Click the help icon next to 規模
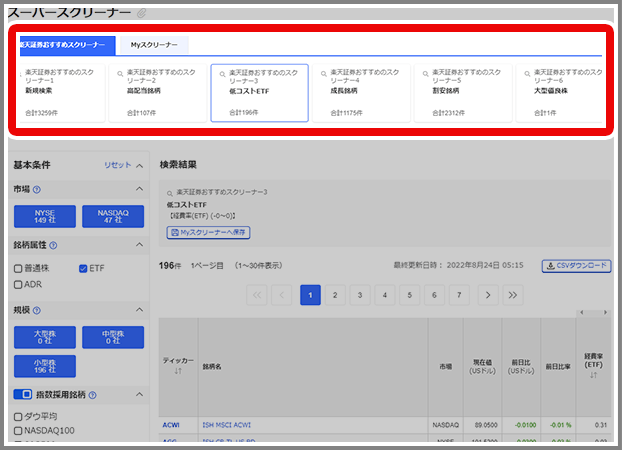The height and width of the screenshot is (450, 622). coord(37,311)
